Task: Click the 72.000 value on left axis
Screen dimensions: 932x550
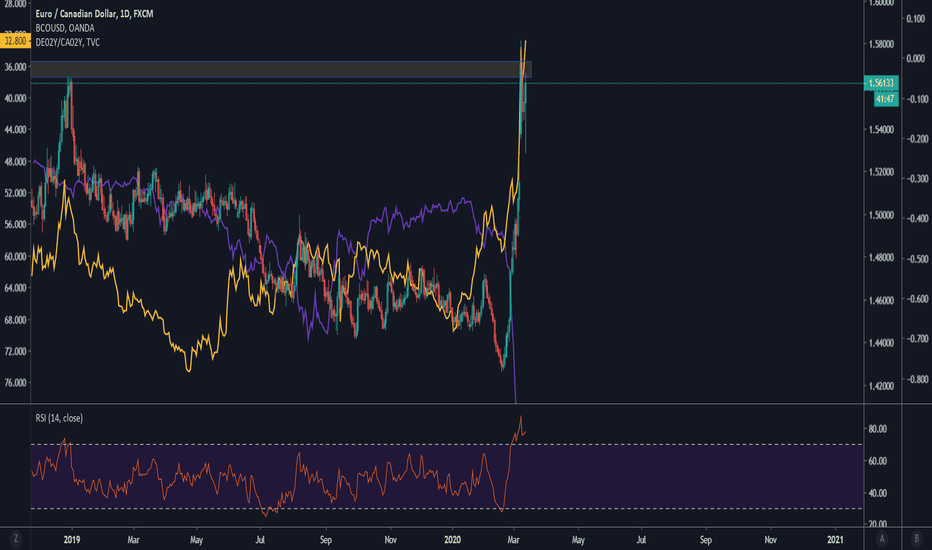Action: pos(15,351)
